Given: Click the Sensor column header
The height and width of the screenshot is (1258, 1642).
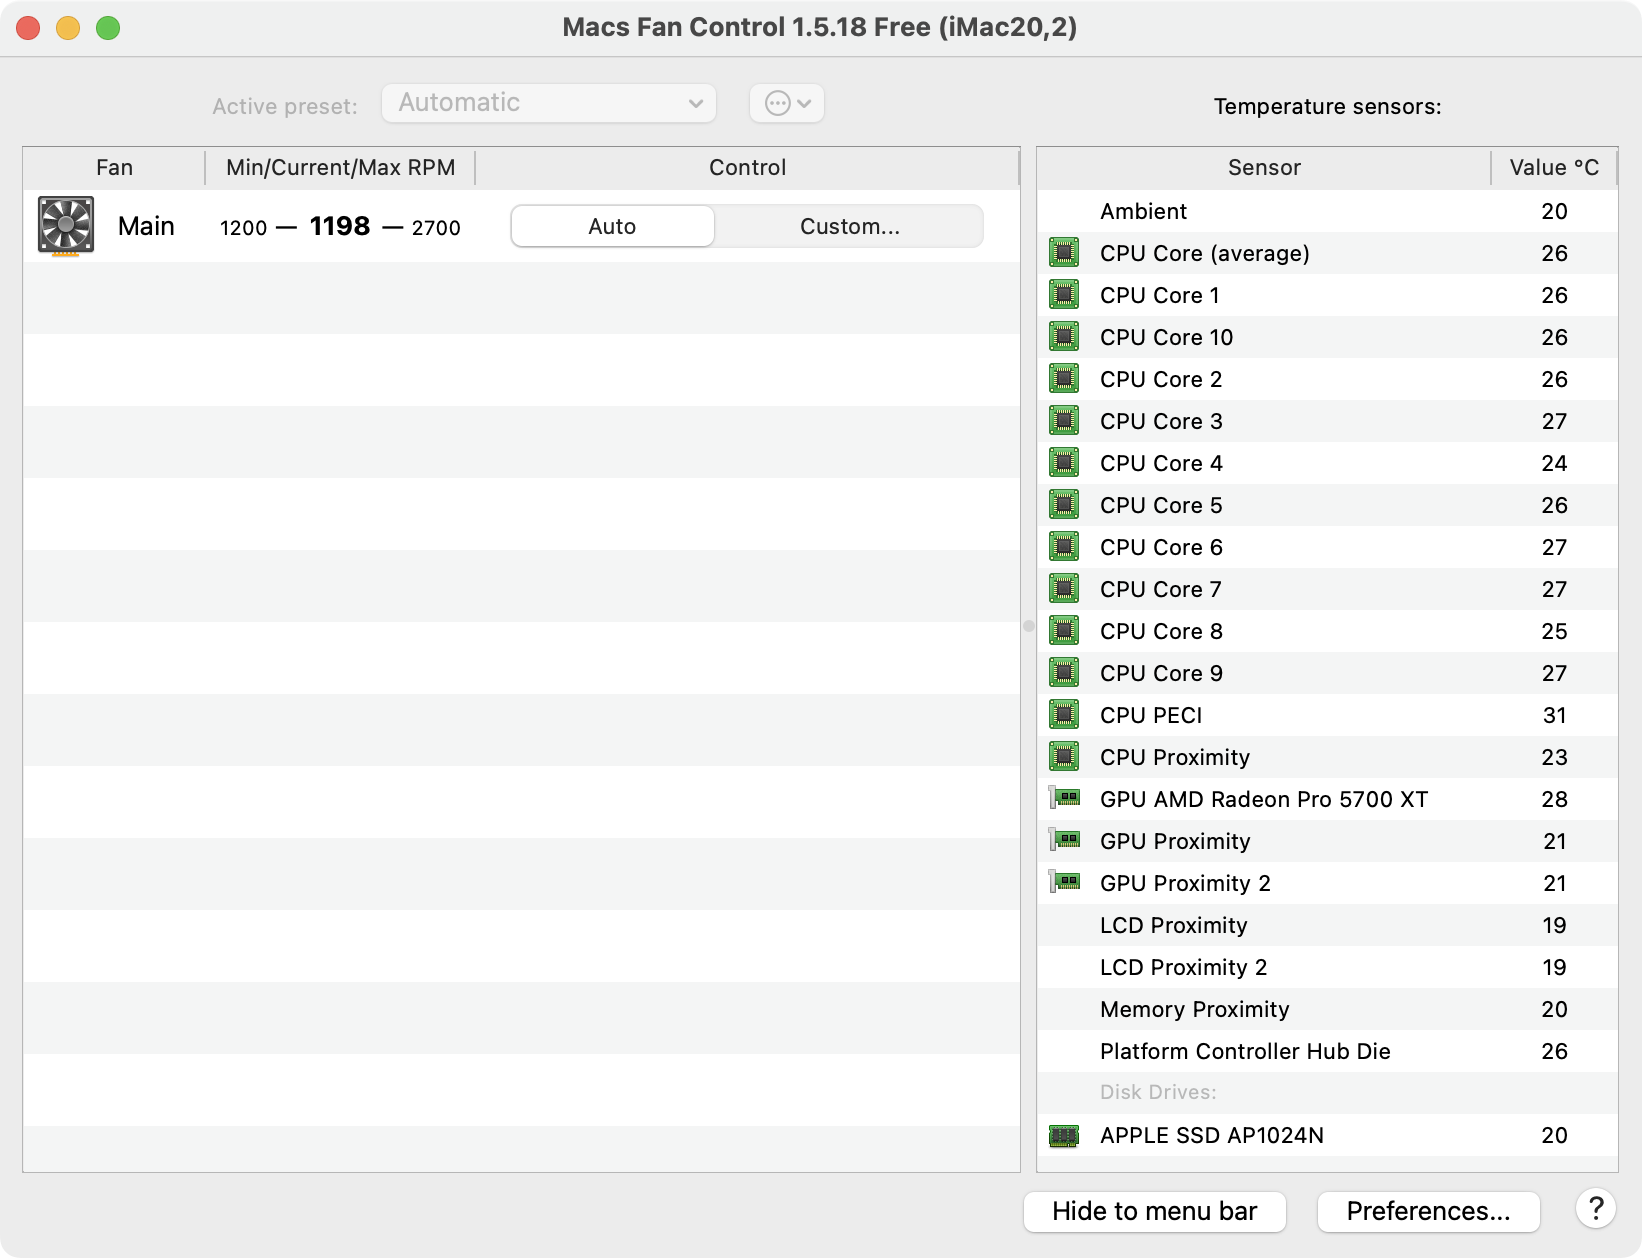Looking at the screenshot, I should 1263,167.
